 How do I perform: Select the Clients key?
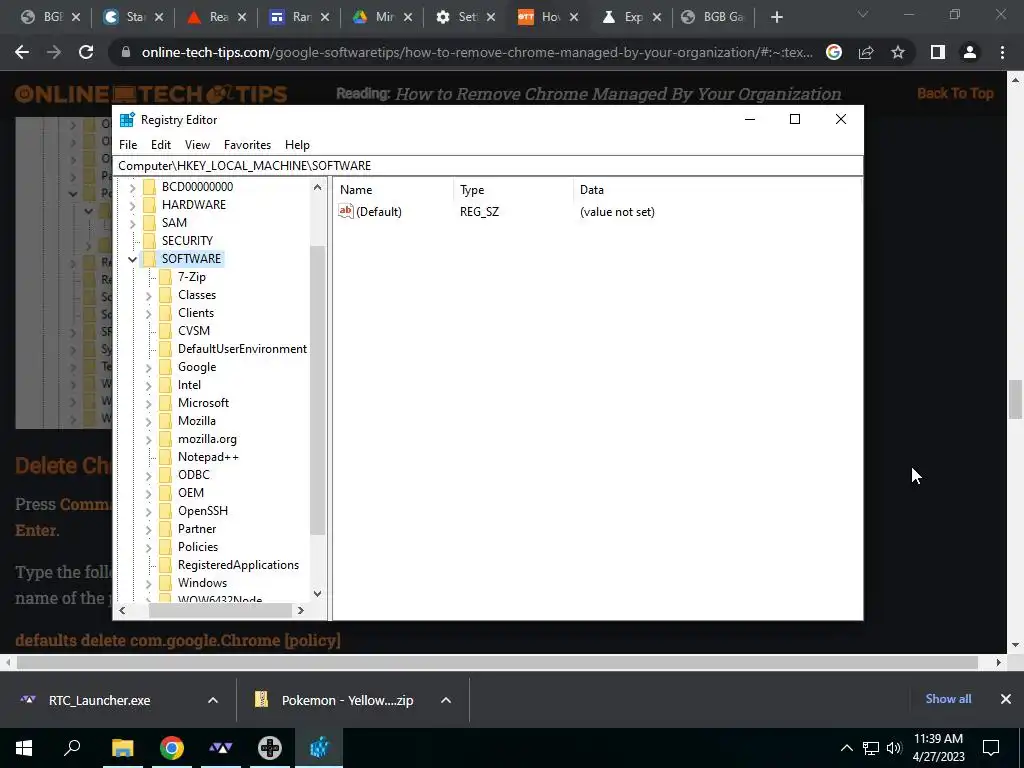pyautogui.click(x=196, y=313)
